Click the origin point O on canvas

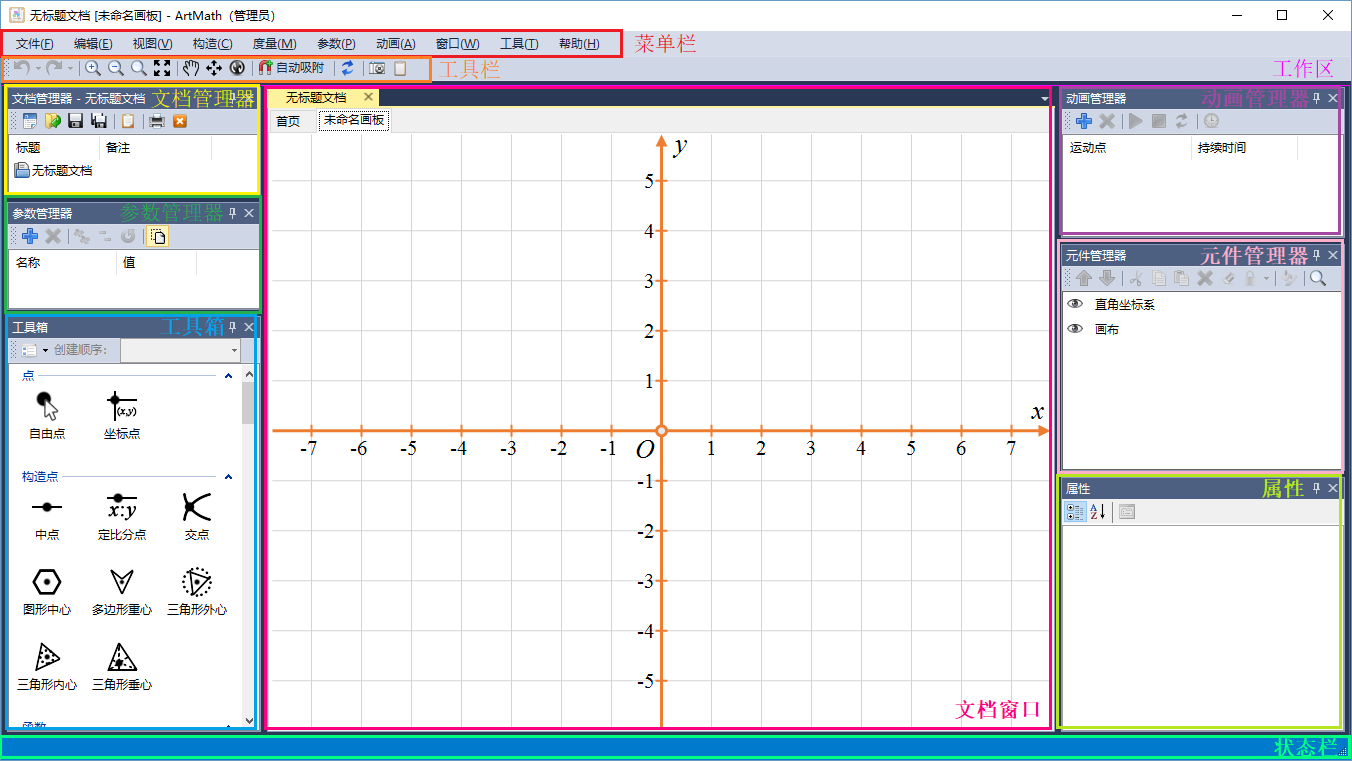click(x=661, y=431)
